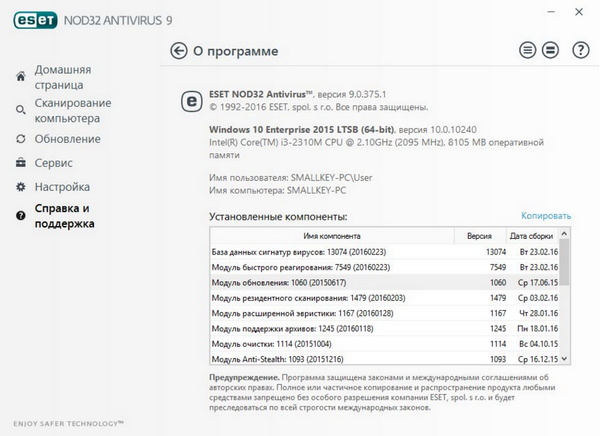
Task: Click the two-bar view icon
Action: pos(553,50)
